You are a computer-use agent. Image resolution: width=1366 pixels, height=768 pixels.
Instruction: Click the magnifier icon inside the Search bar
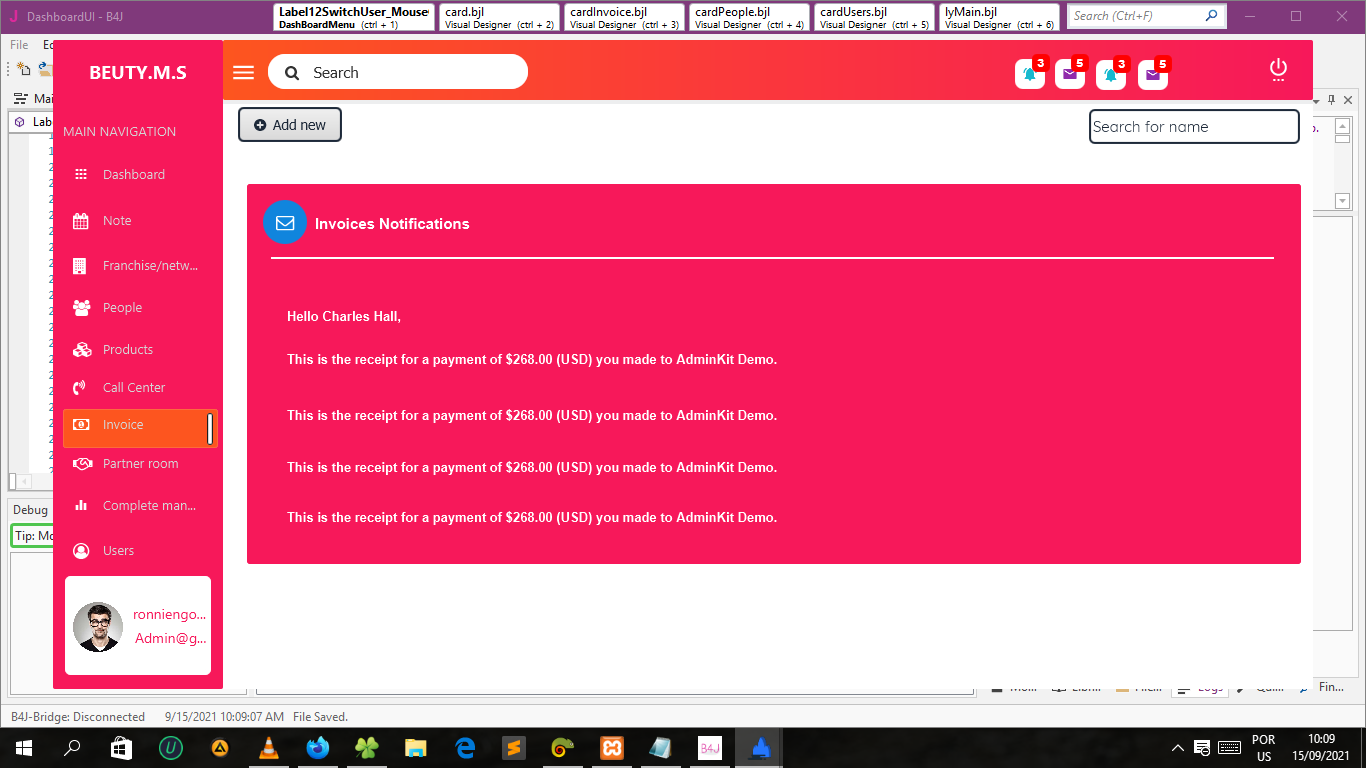292,73
